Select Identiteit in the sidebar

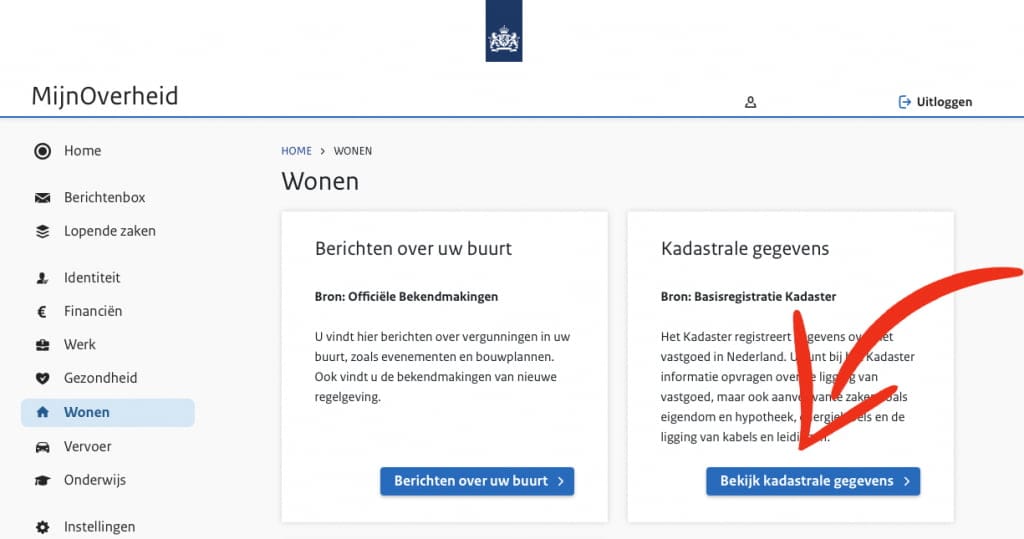(92, 278)
